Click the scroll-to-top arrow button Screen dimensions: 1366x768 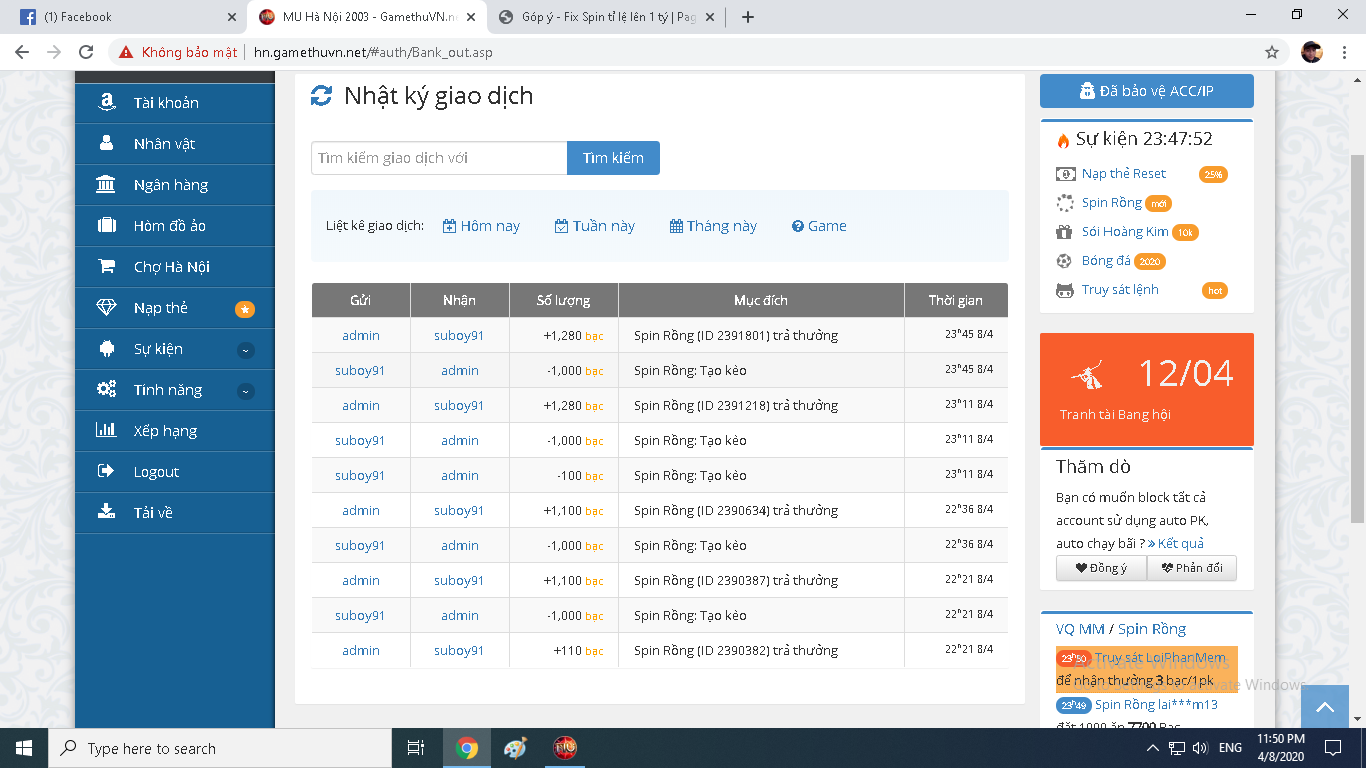coord(1325,707)
